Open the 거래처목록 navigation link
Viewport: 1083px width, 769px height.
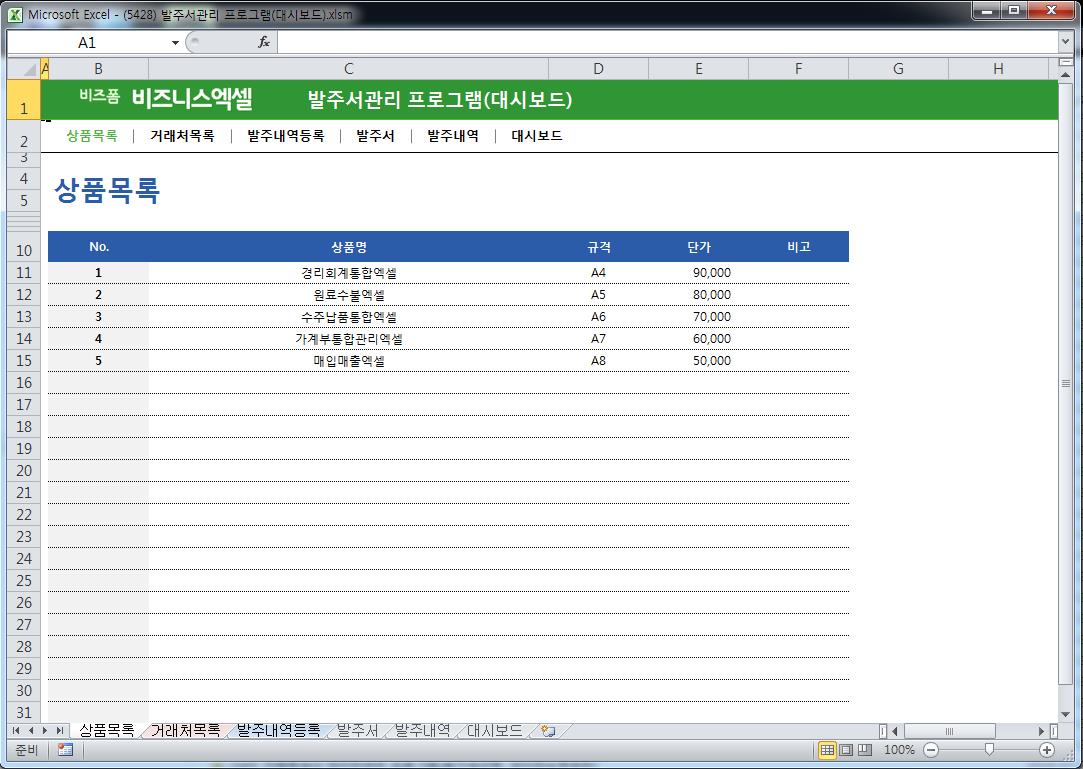click(x=182, y=135)
